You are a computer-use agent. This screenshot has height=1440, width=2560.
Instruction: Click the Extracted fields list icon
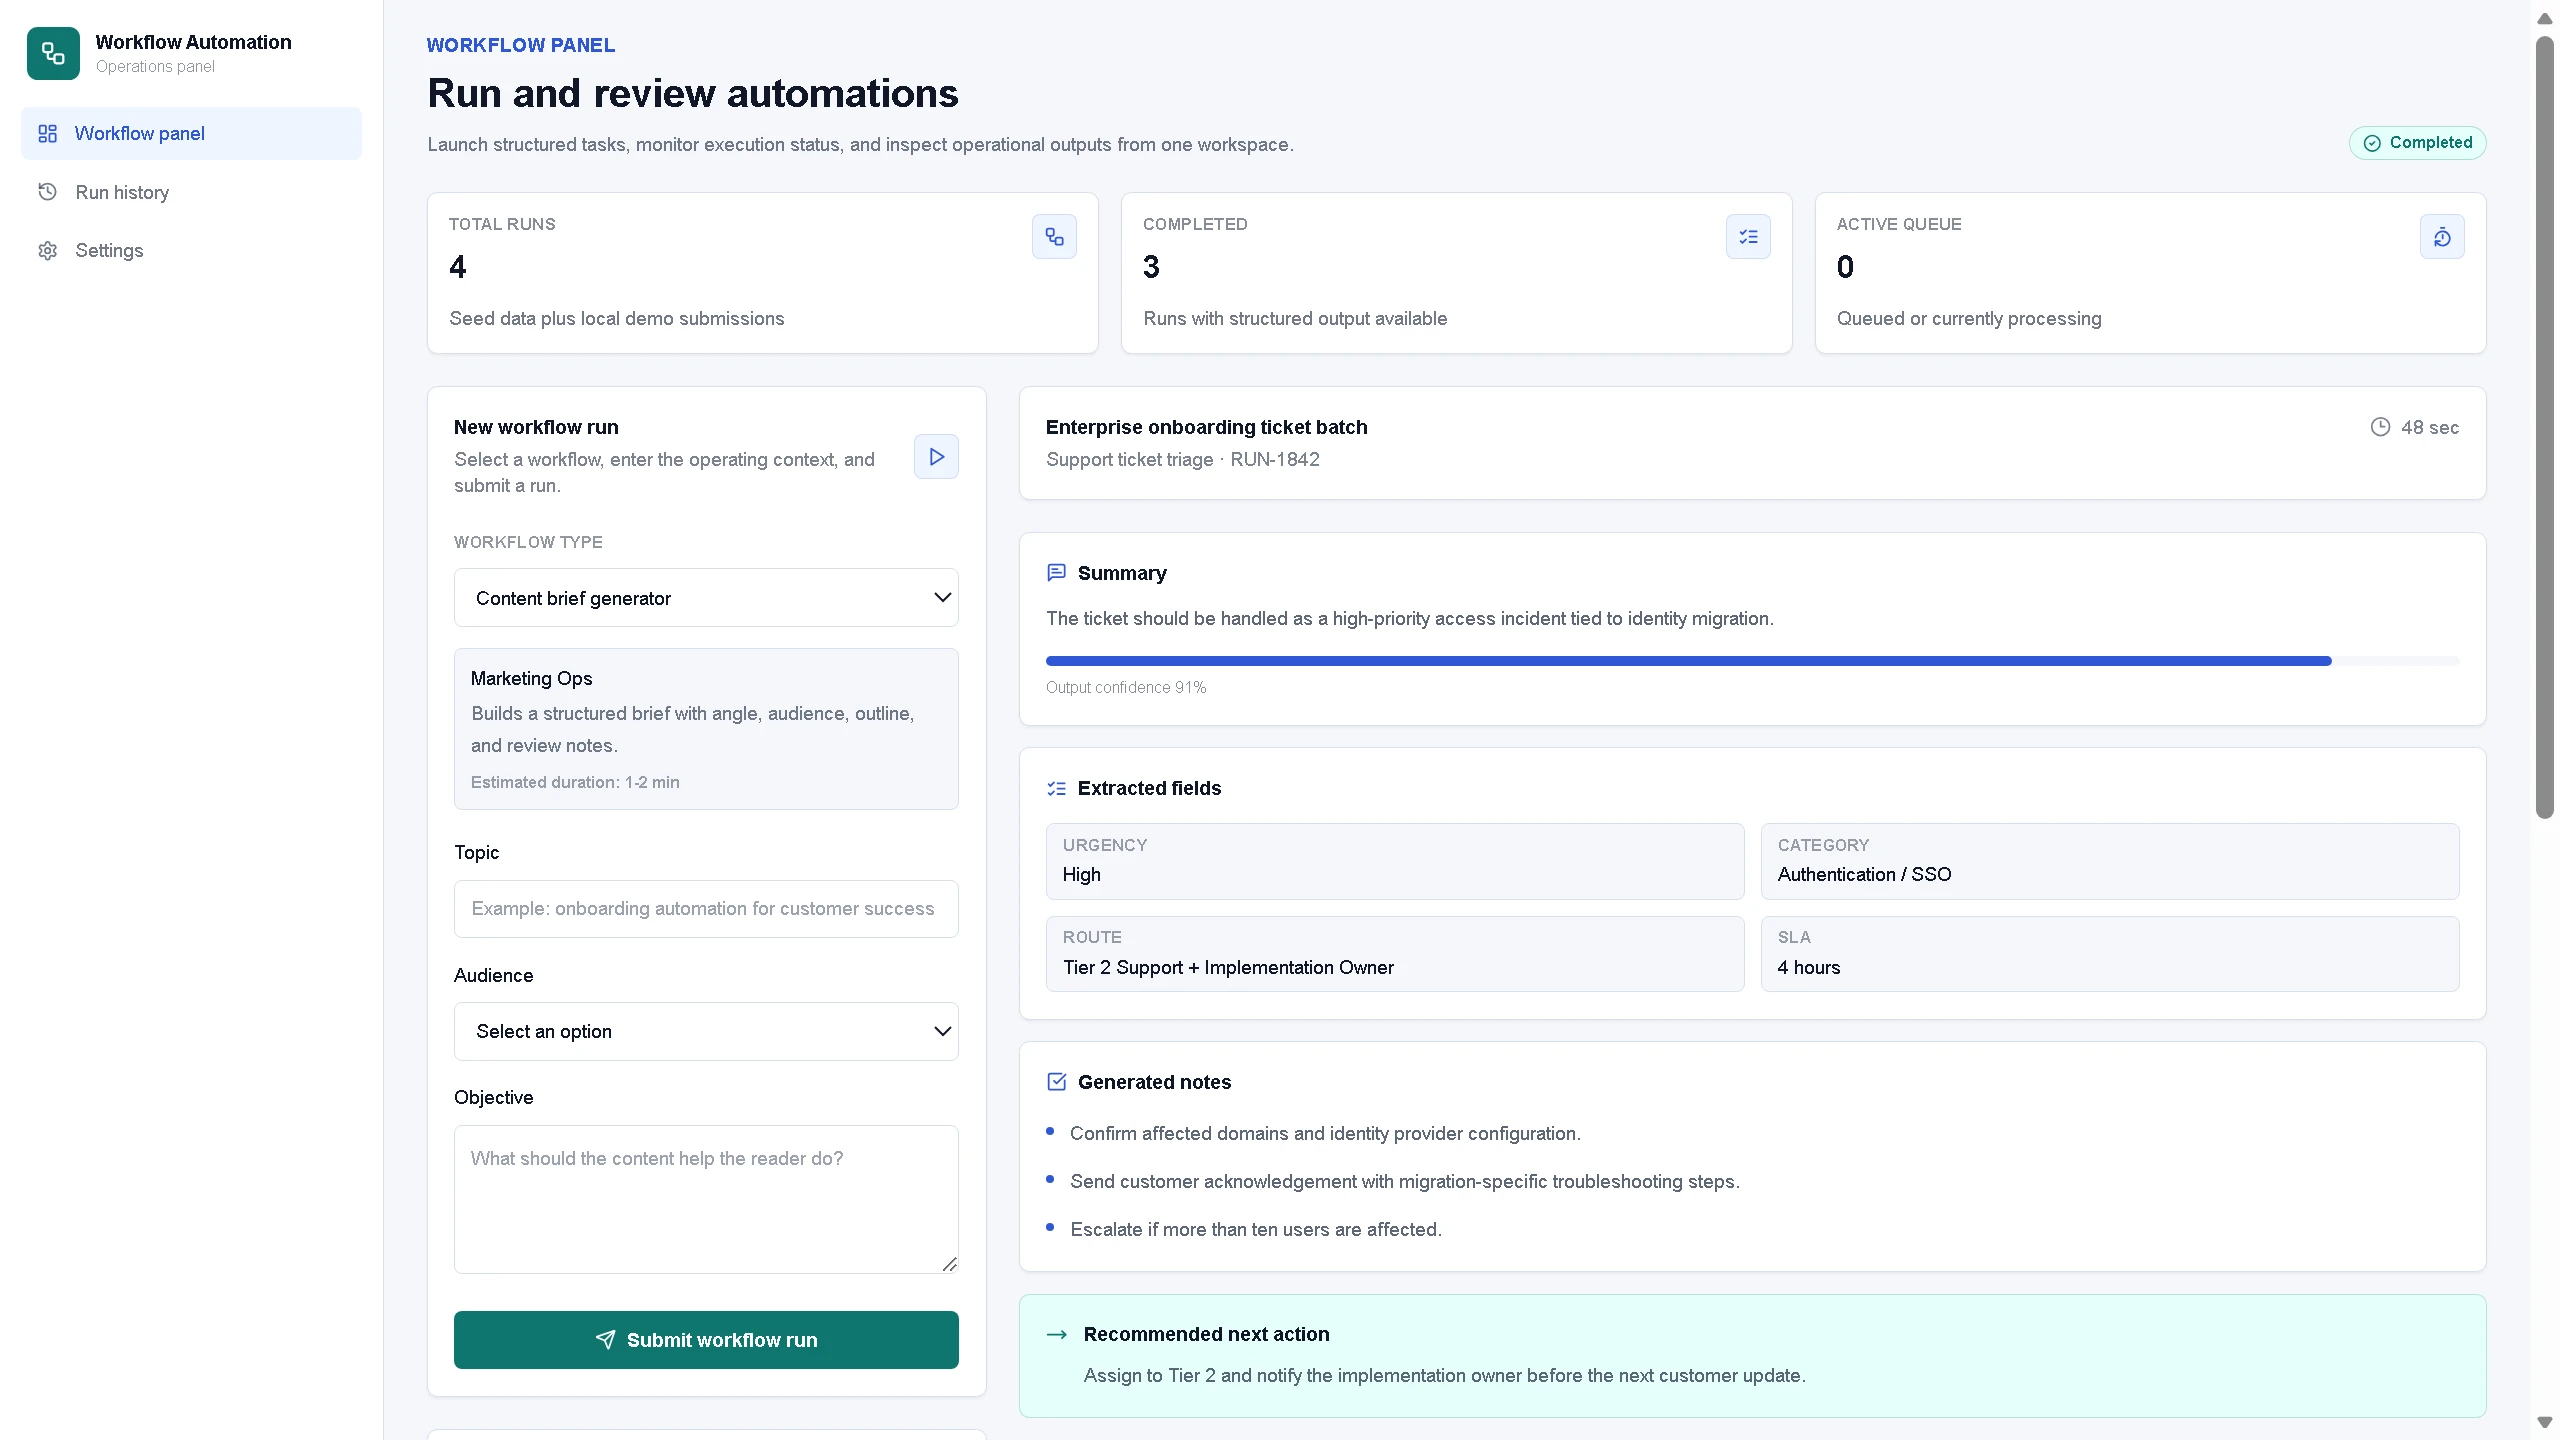click(1056, 789)
